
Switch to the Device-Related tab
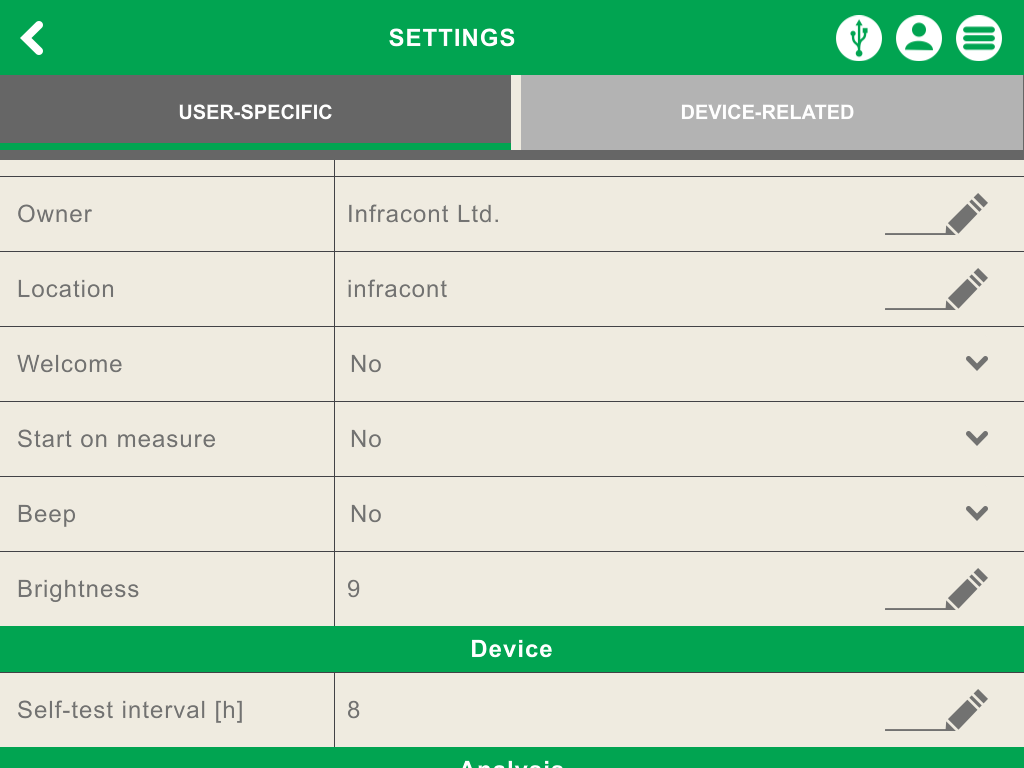point(767,112)
